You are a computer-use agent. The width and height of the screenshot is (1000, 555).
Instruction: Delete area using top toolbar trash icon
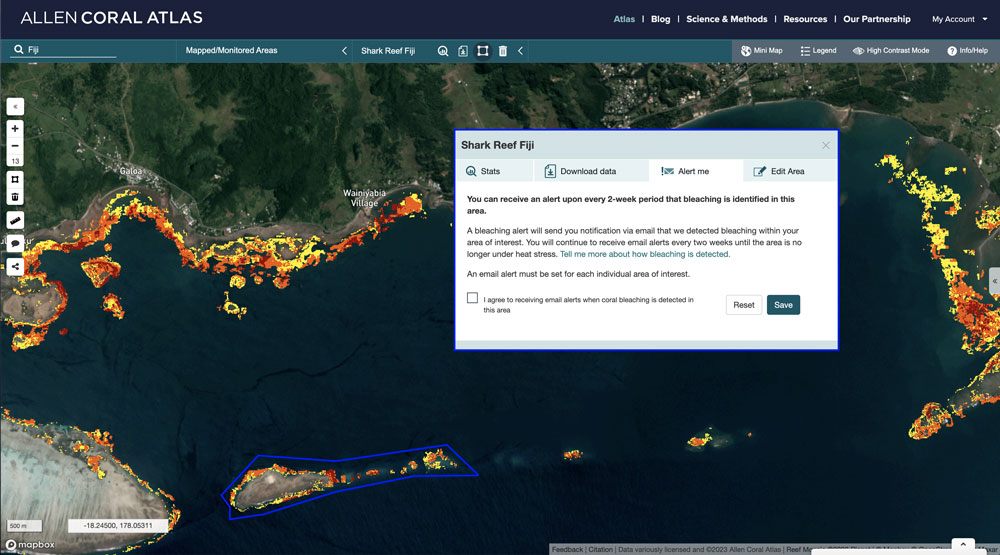click(503, 50)
